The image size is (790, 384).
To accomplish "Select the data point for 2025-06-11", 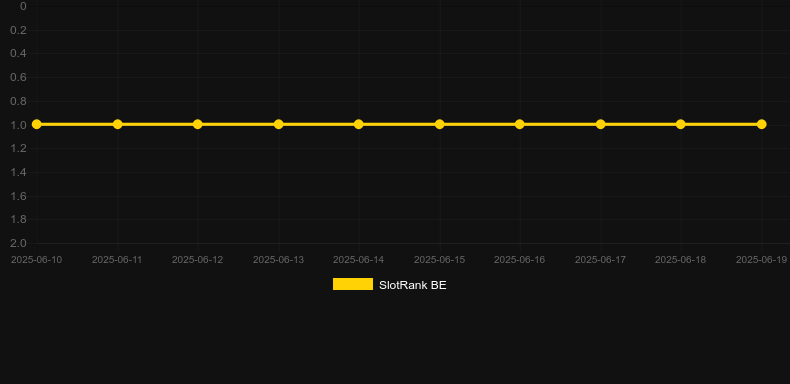I will click(x=117, y=124).
